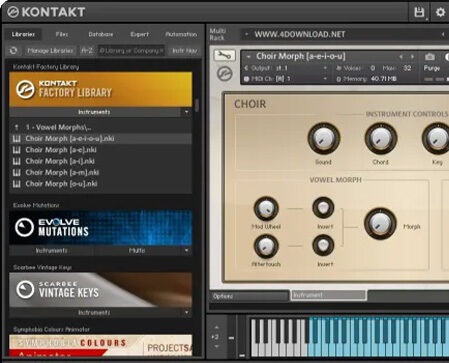Switch to the Automation tab
This screenshot has height=363, width=449.
click(181, 34)
